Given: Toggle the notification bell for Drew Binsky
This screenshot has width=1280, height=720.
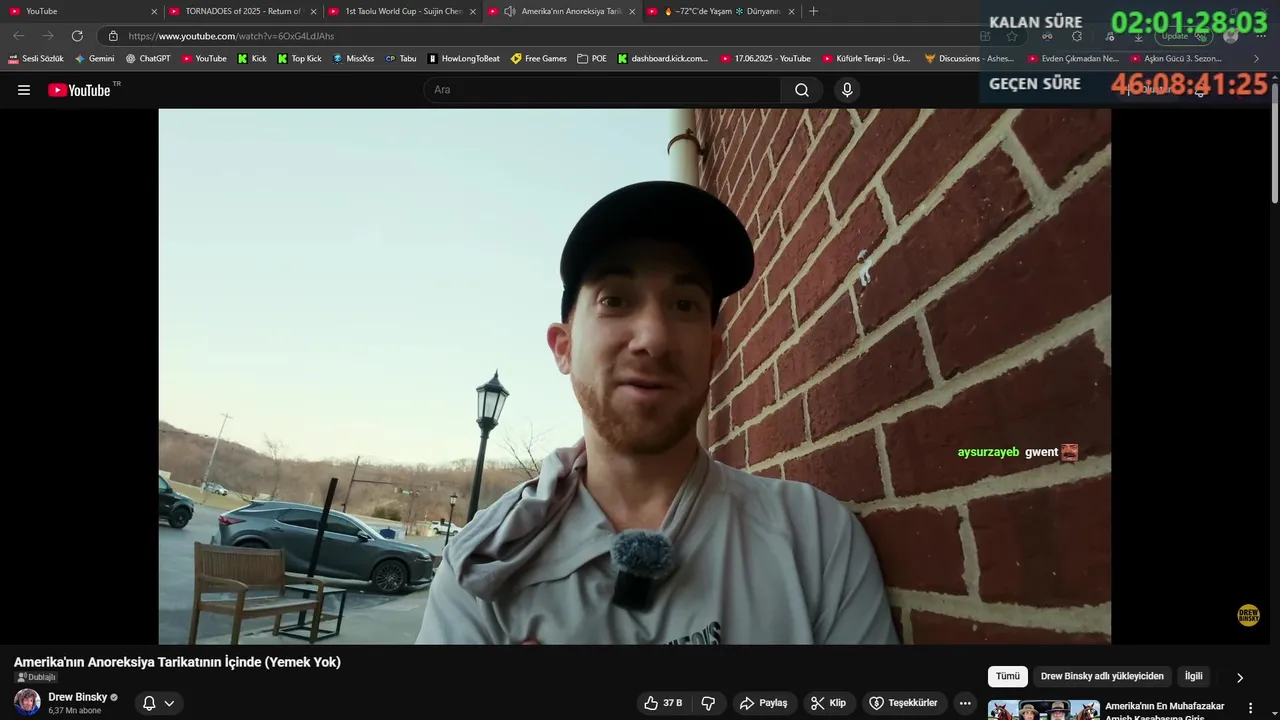Looking at the screenshot, I should 149,703.
